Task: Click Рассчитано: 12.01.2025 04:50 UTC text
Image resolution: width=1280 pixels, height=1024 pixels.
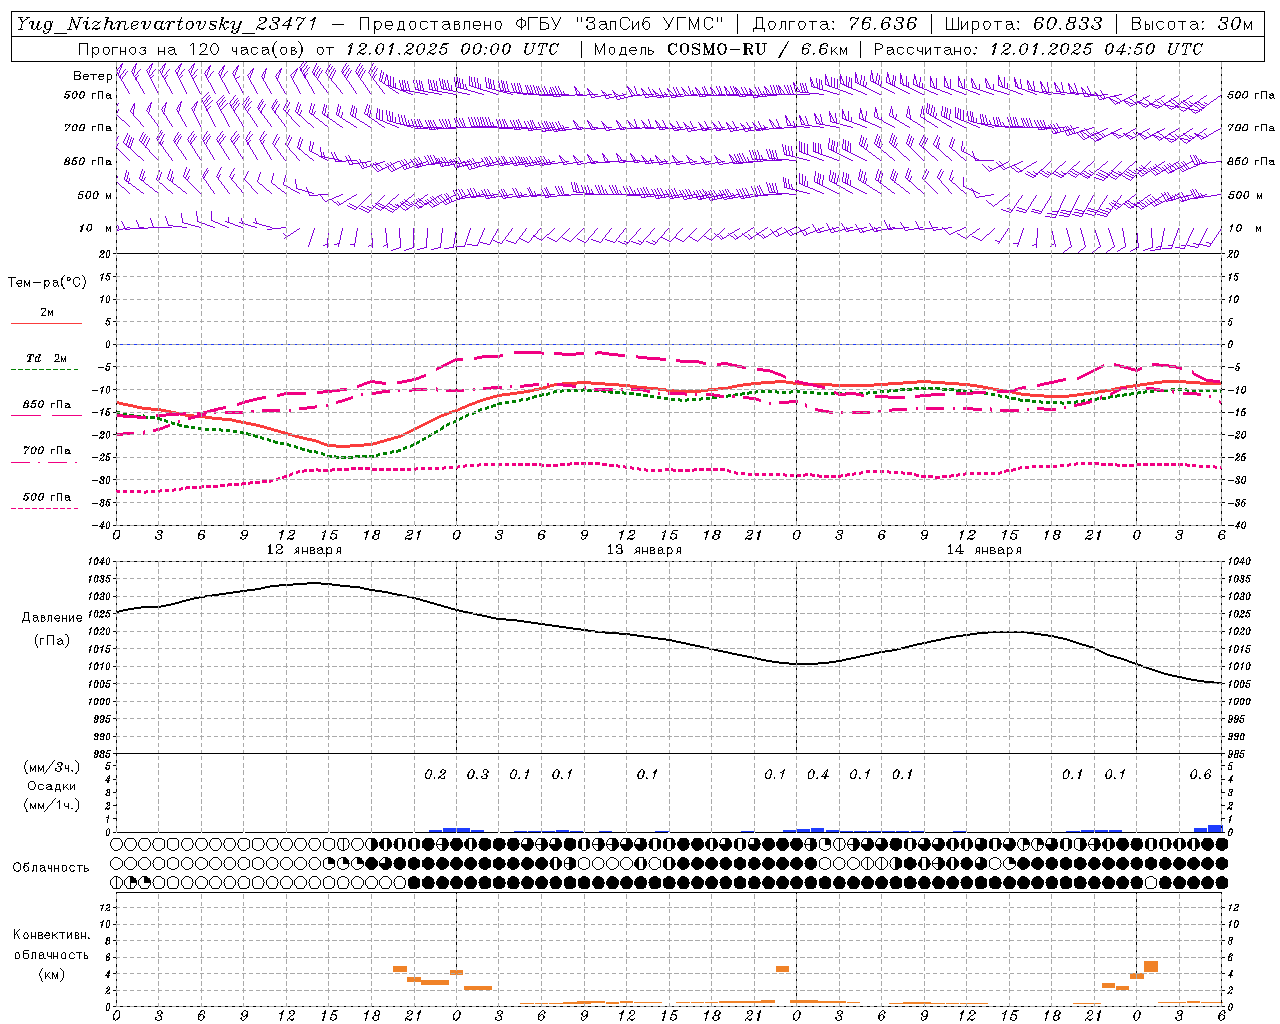Action: pyautogui.click(x=1038, y=49)
